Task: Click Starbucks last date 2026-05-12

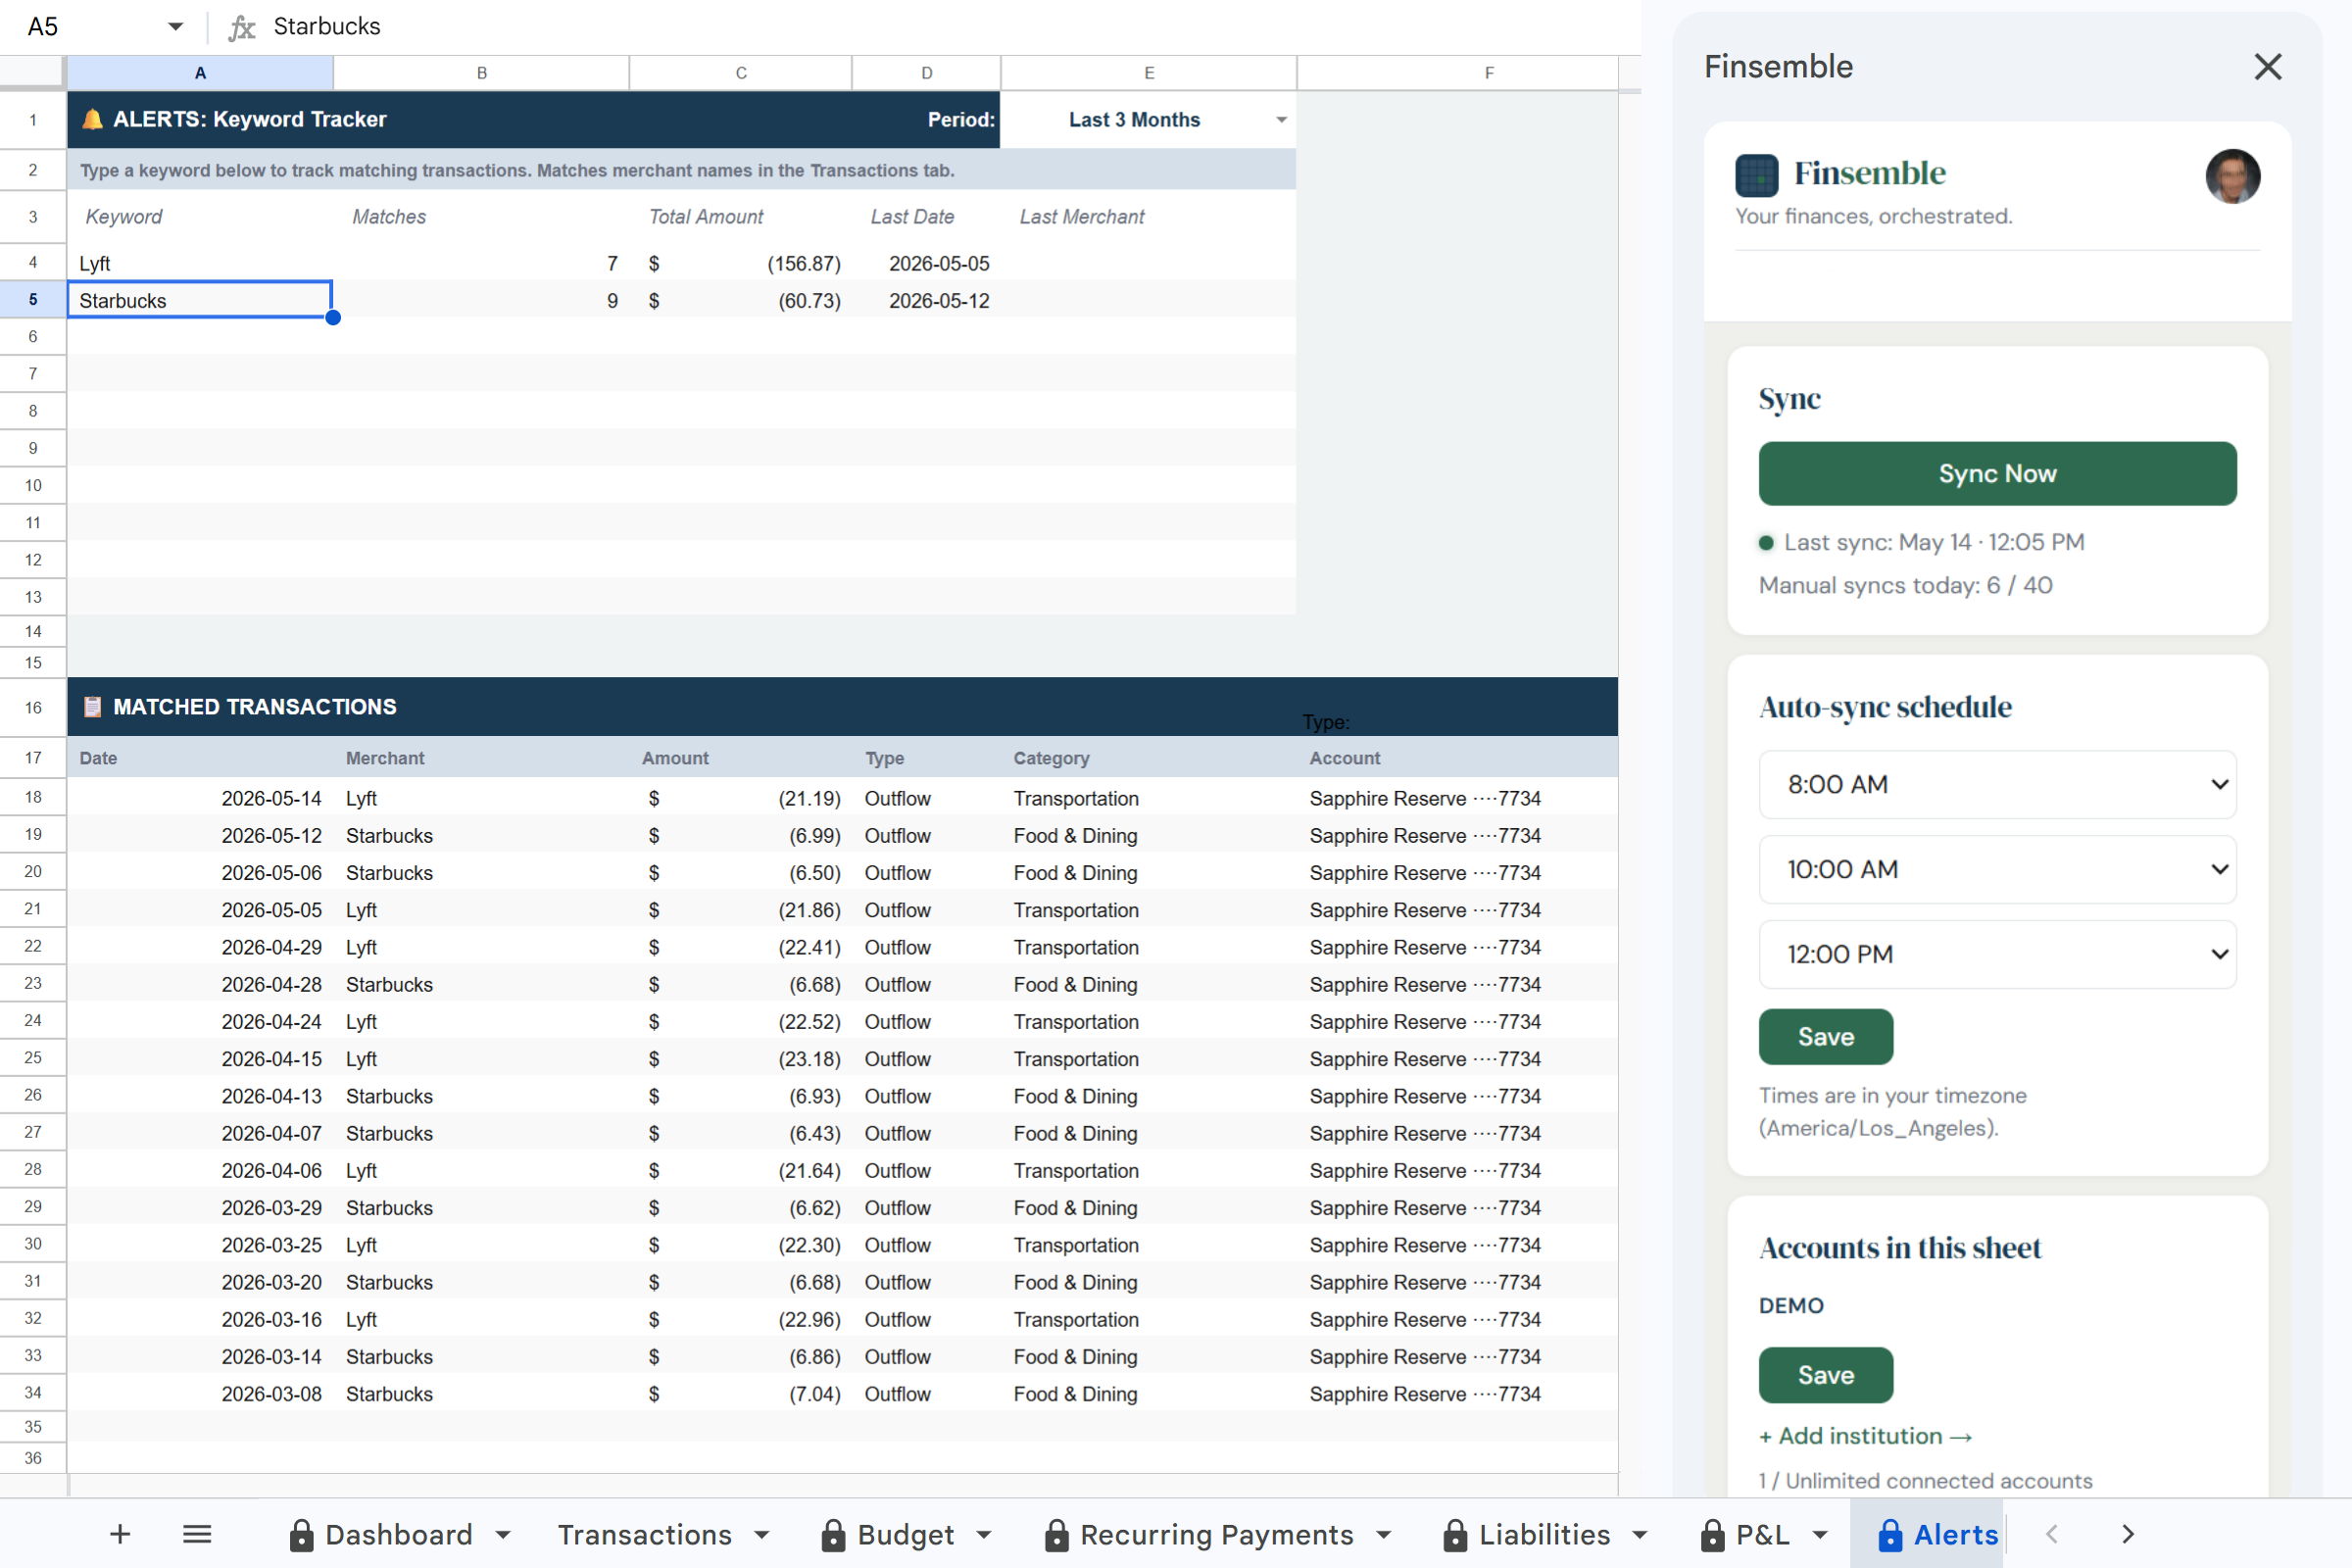Action: point(927,300)
